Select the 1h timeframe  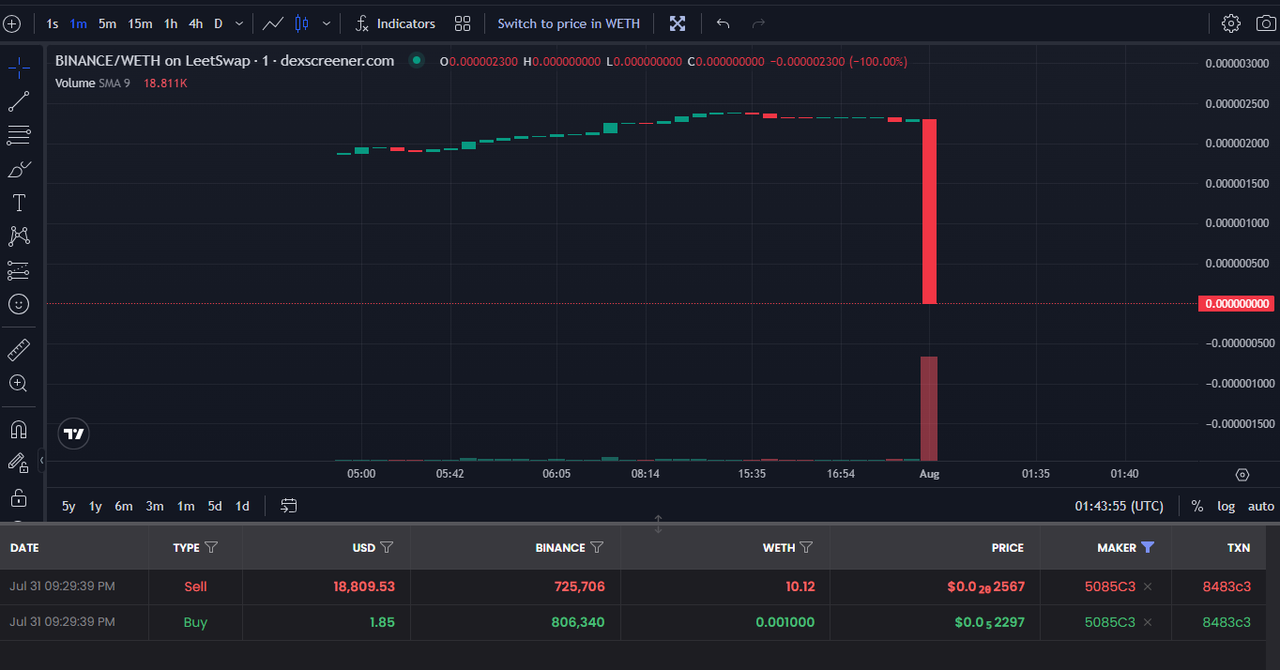(x=171, y=23)
